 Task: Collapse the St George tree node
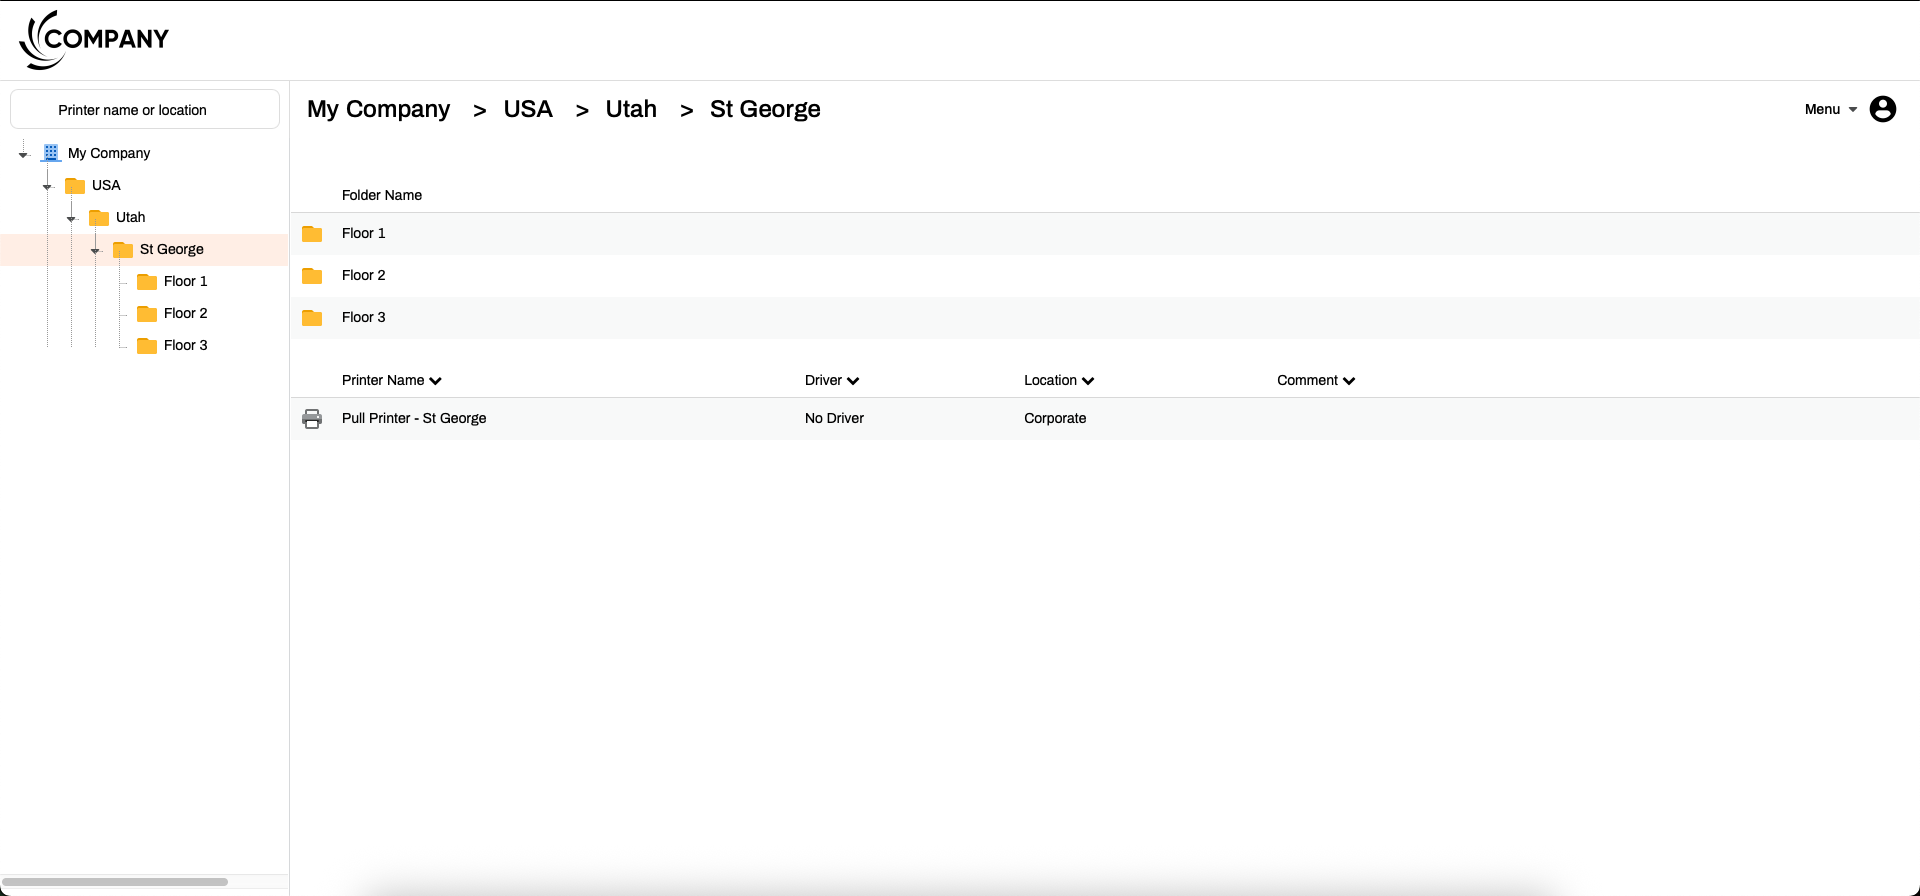(x=96, y=250)
